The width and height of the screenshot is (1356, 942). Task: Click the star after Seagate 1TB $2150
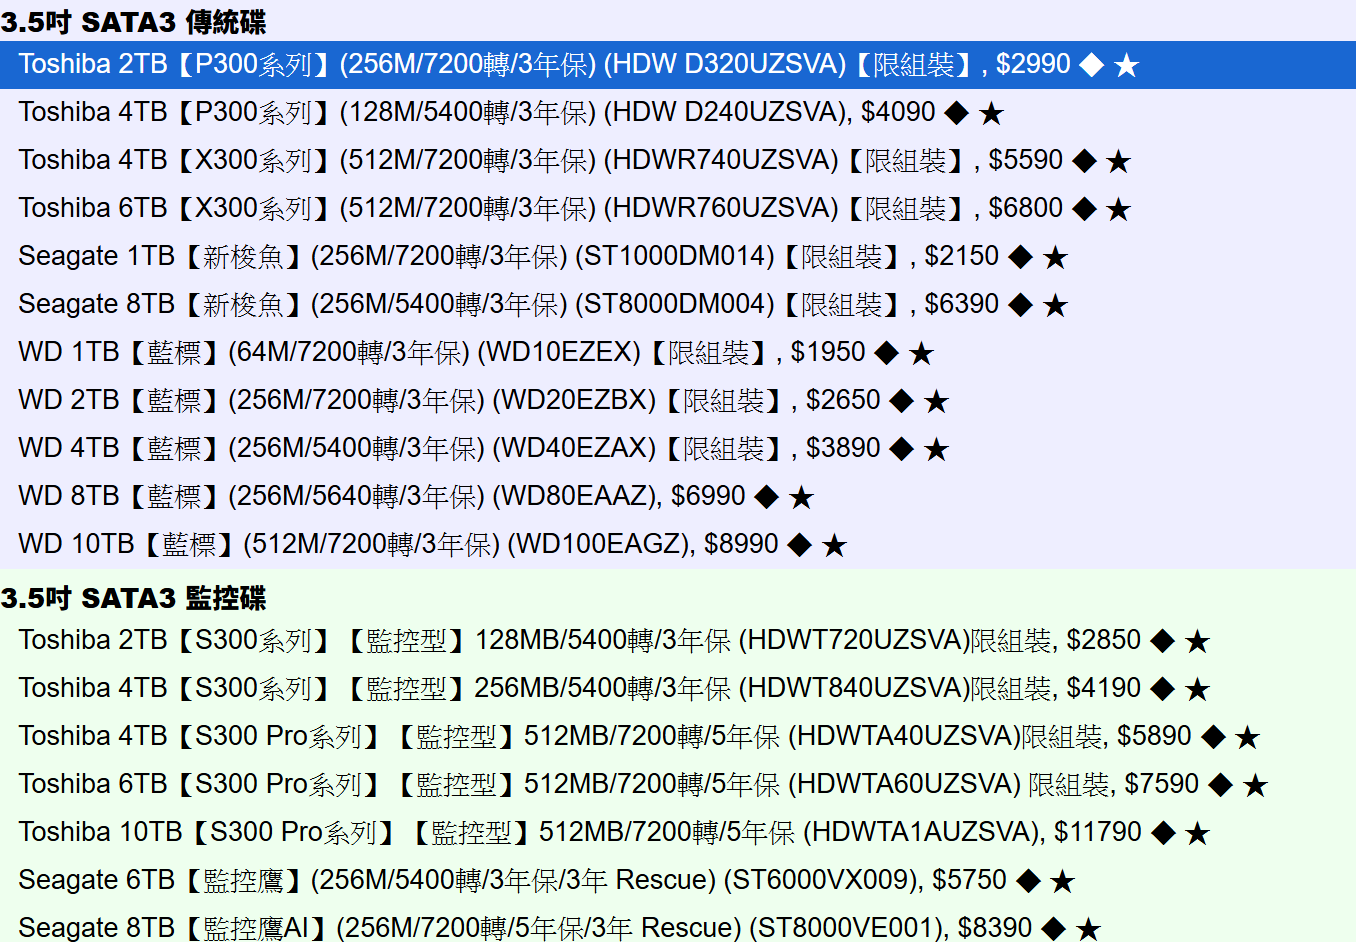pos(1055,258)
